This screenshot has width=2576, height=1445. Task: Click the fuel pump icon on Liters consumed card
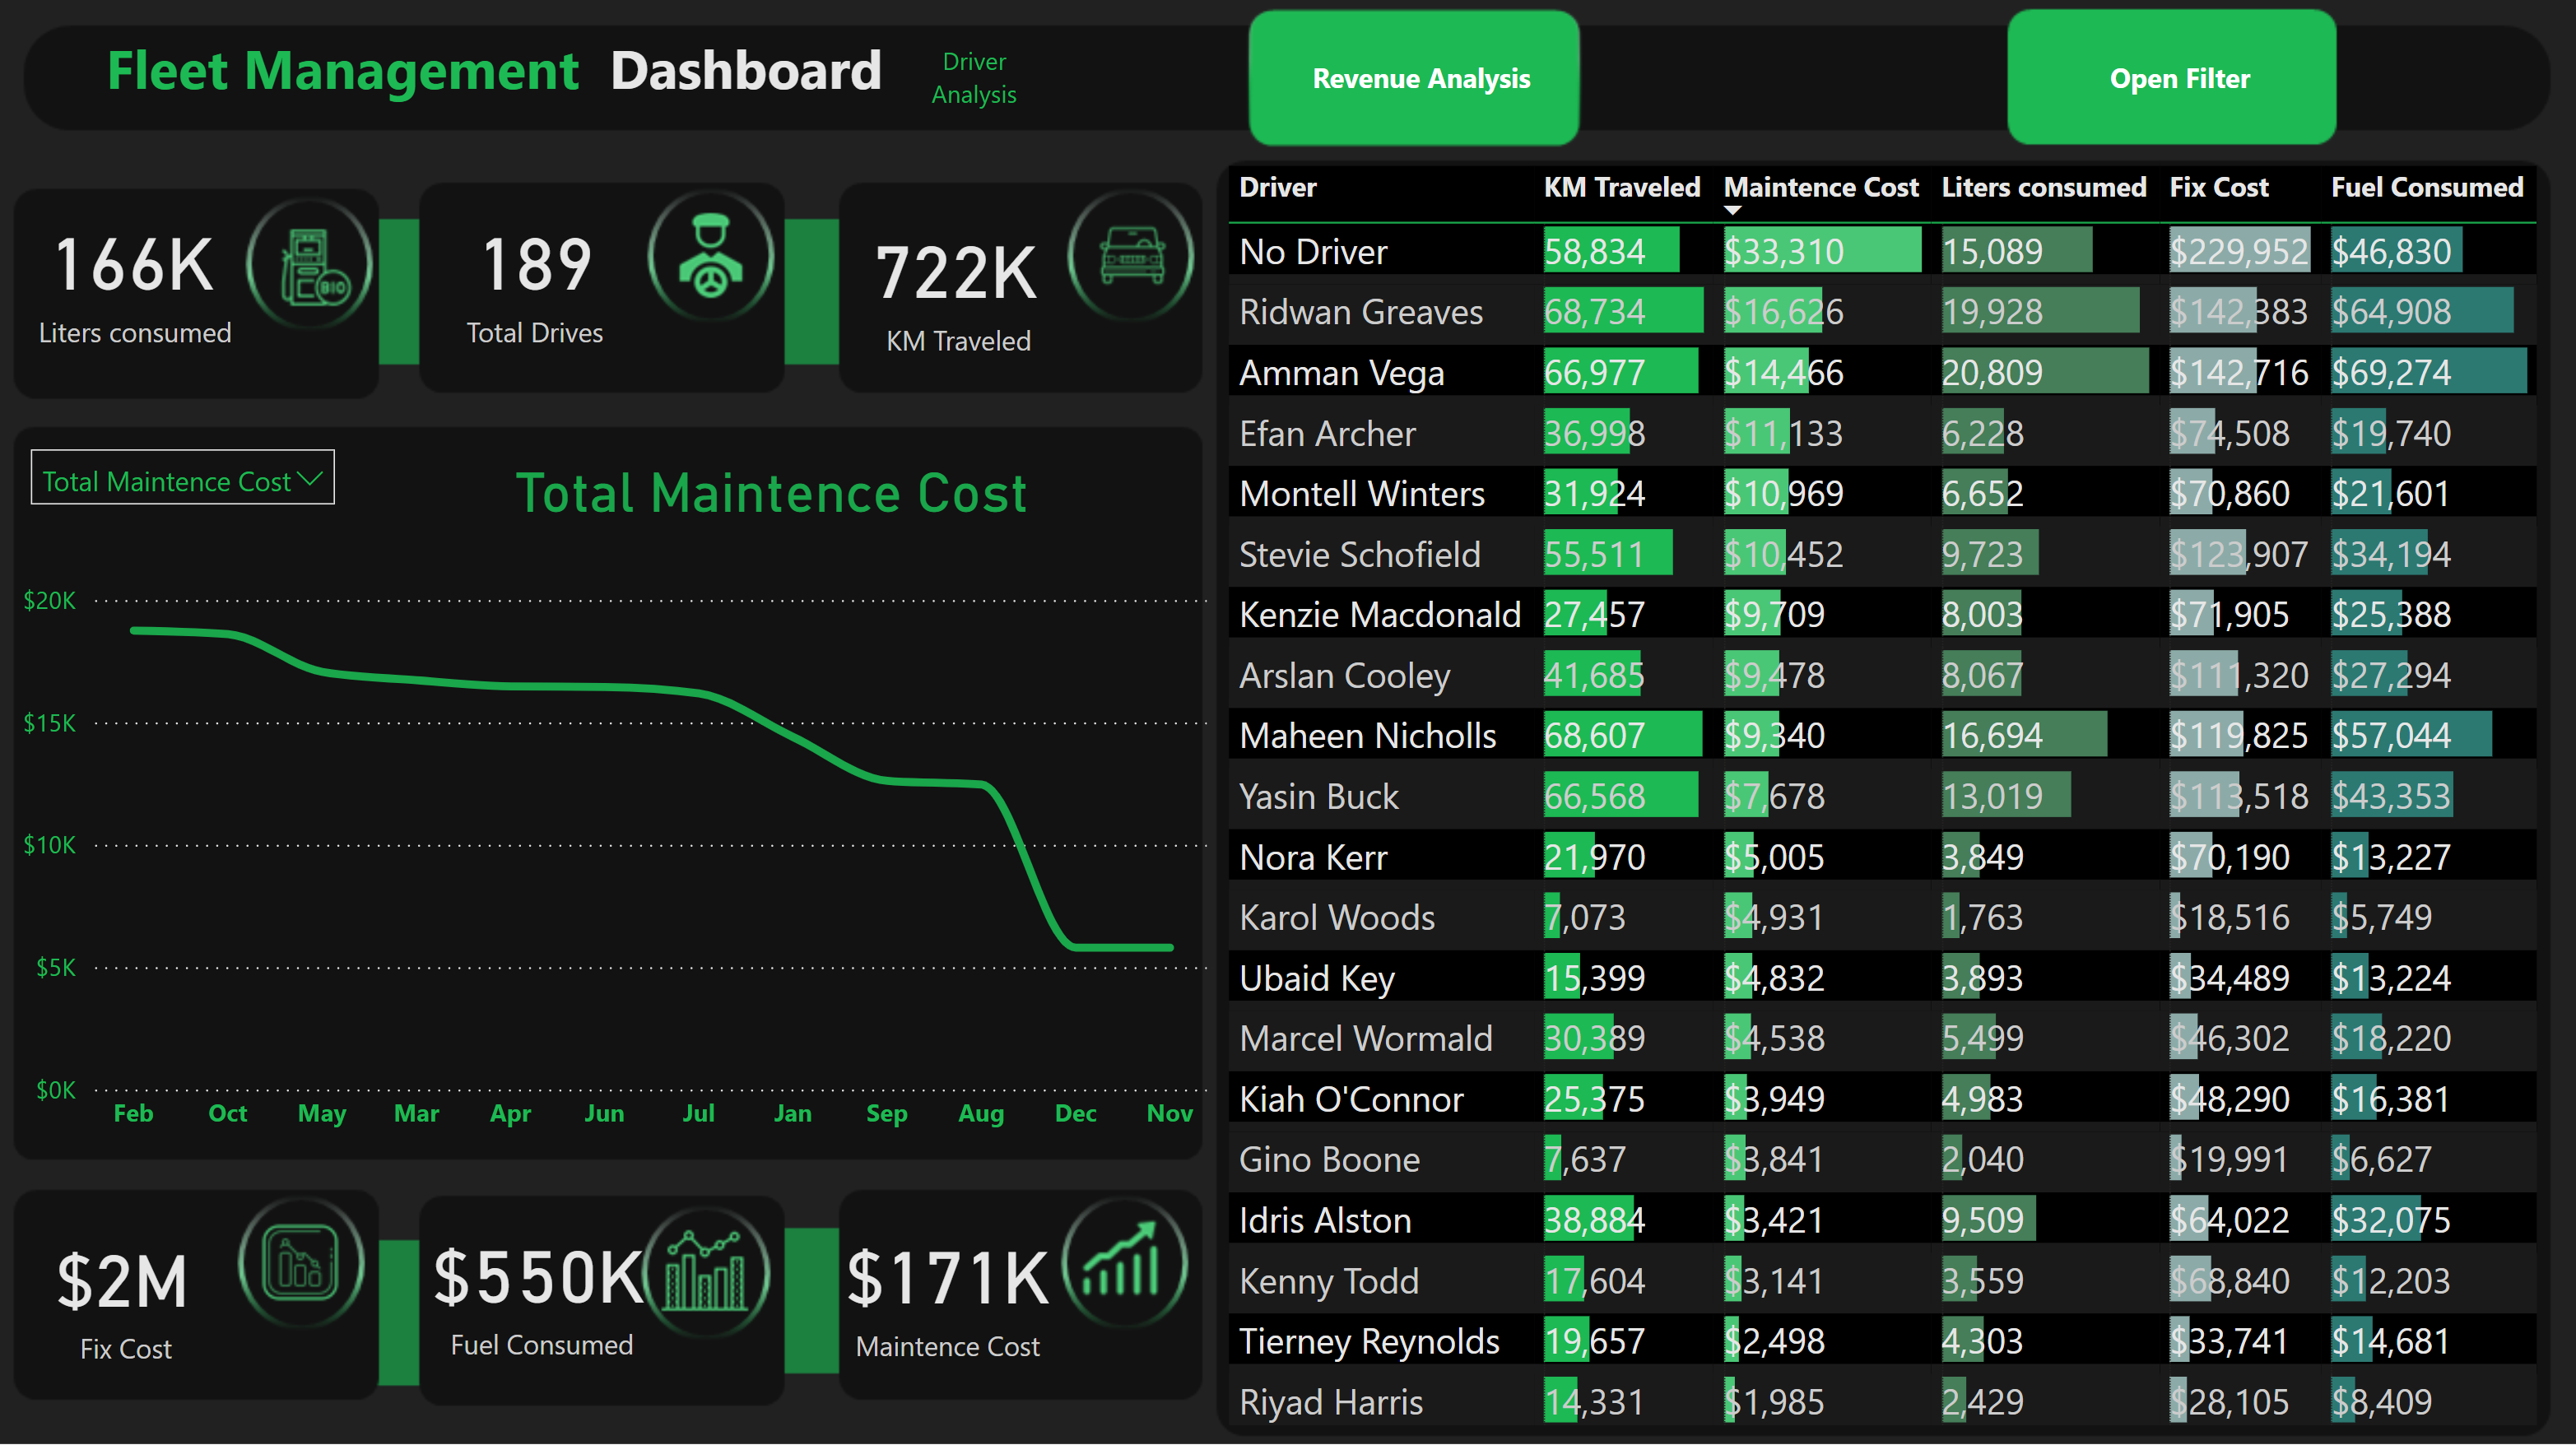[x=310, y=265]
